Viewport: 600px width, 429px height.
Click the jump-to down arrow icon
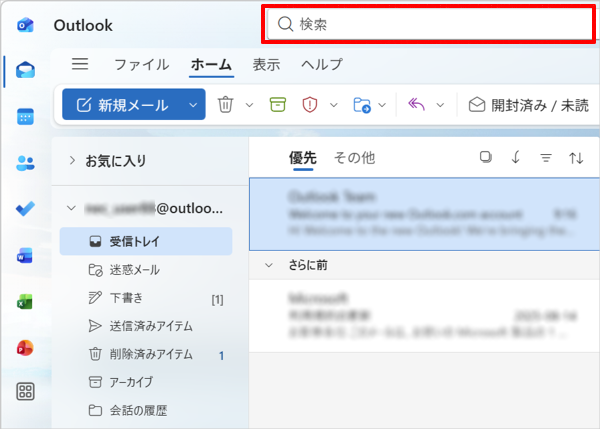tap(516, 157)
